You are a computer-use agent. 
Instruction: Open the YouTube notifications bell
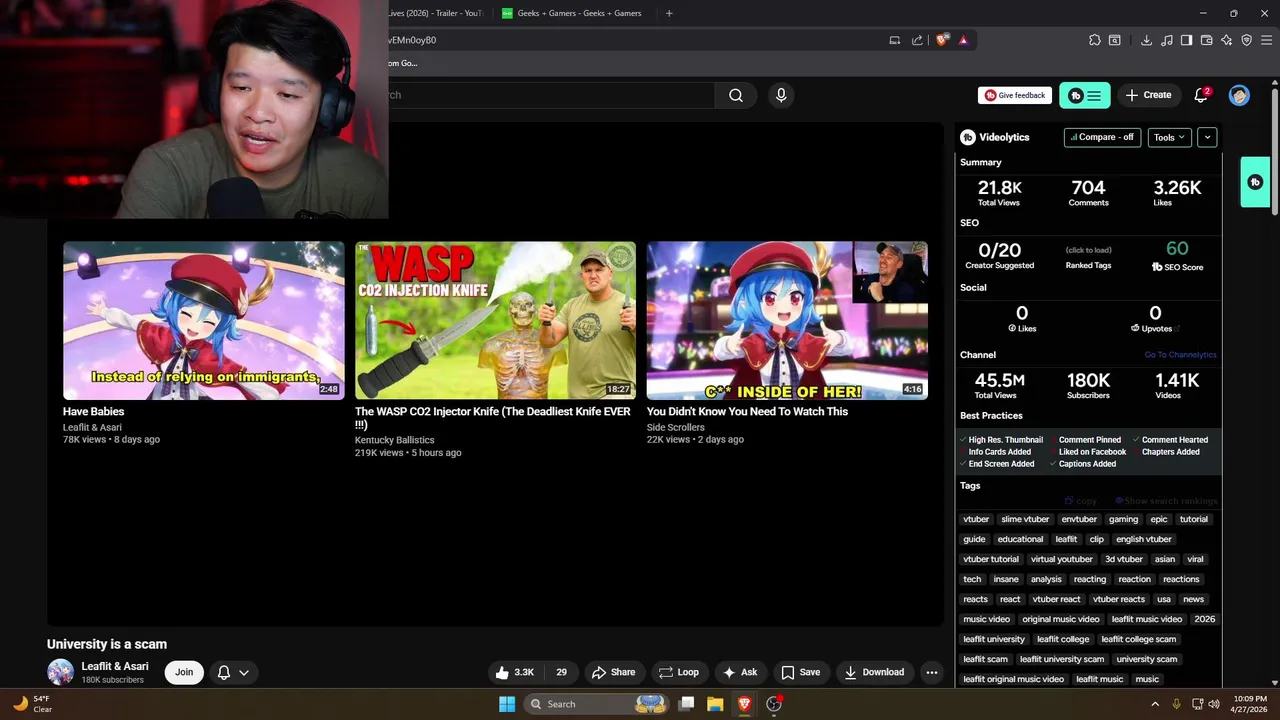(x=1201, y=95)
